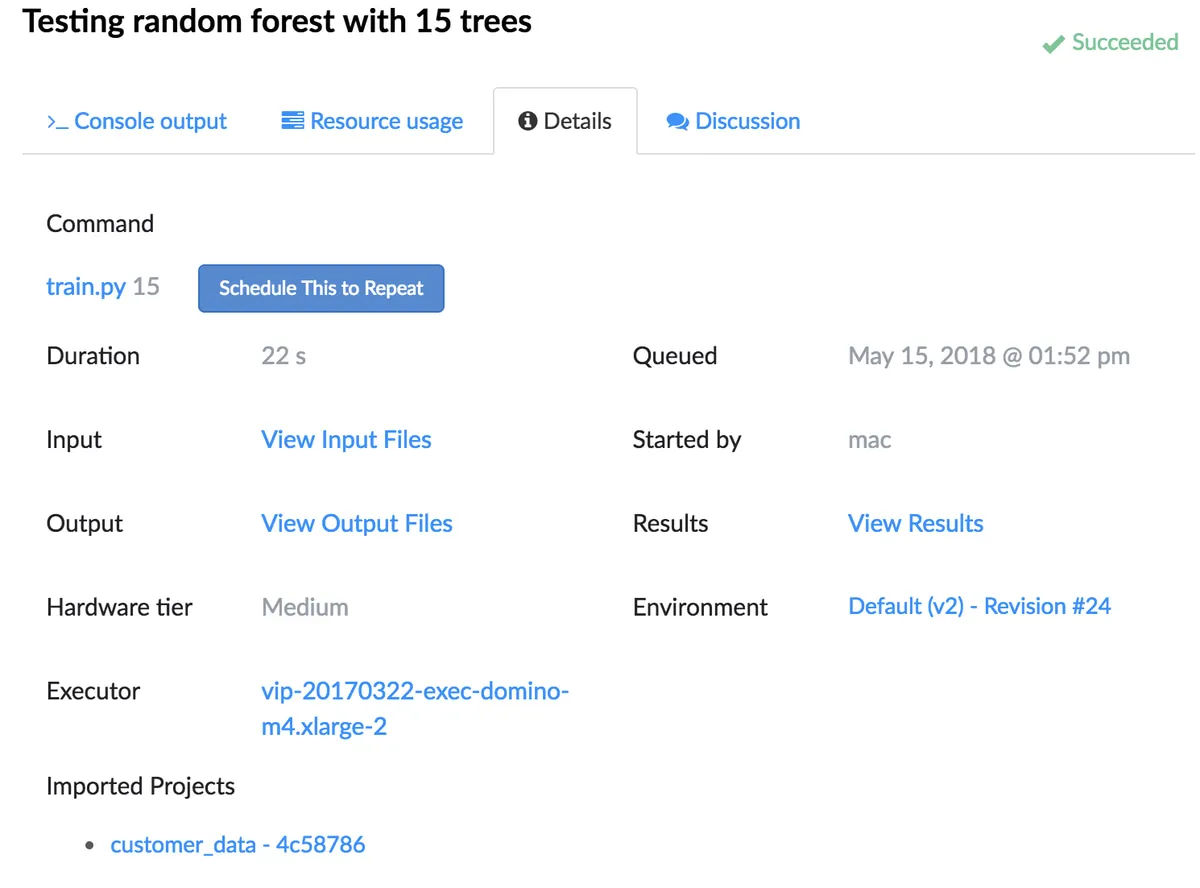The height and width of the screenshot is (888, 1200).
Task: Click the Discussion speech bubbles icon
Action: (677, 122)
